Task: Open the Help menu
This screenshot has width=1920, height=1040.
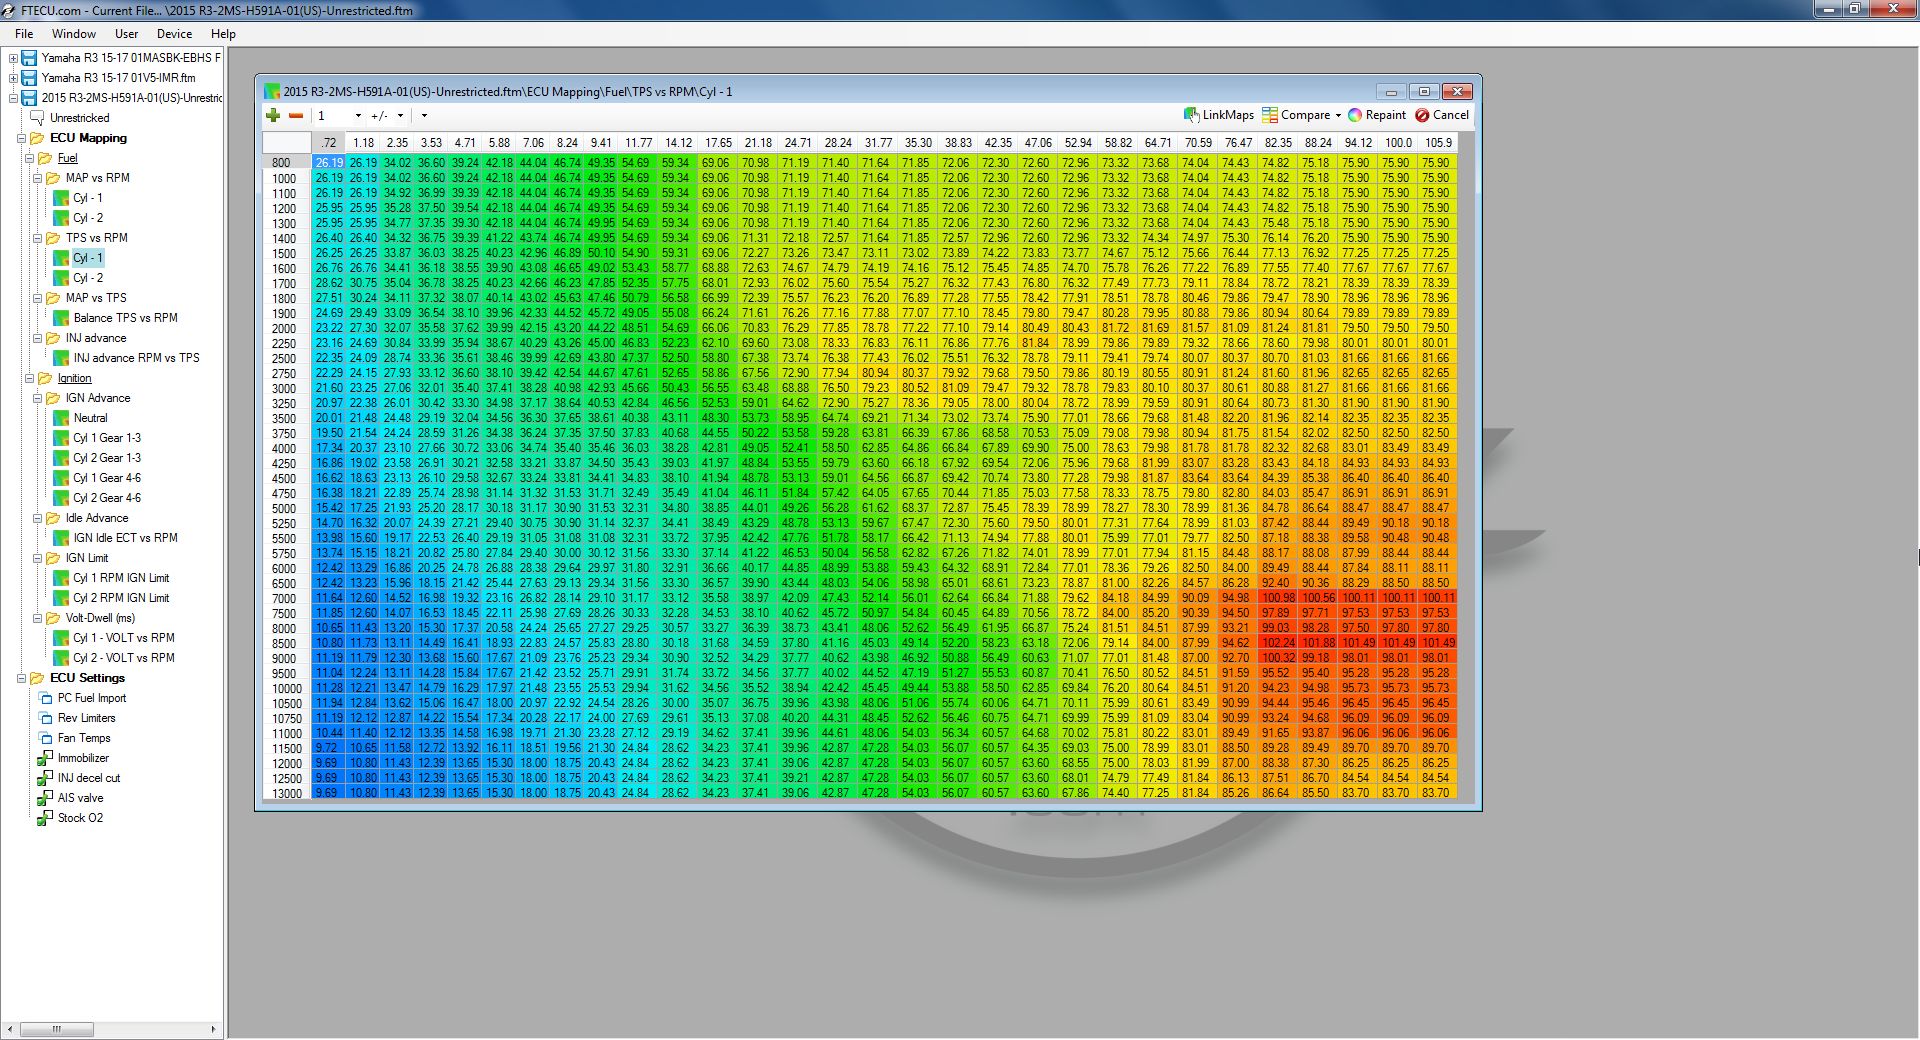Action: (223, 34)
